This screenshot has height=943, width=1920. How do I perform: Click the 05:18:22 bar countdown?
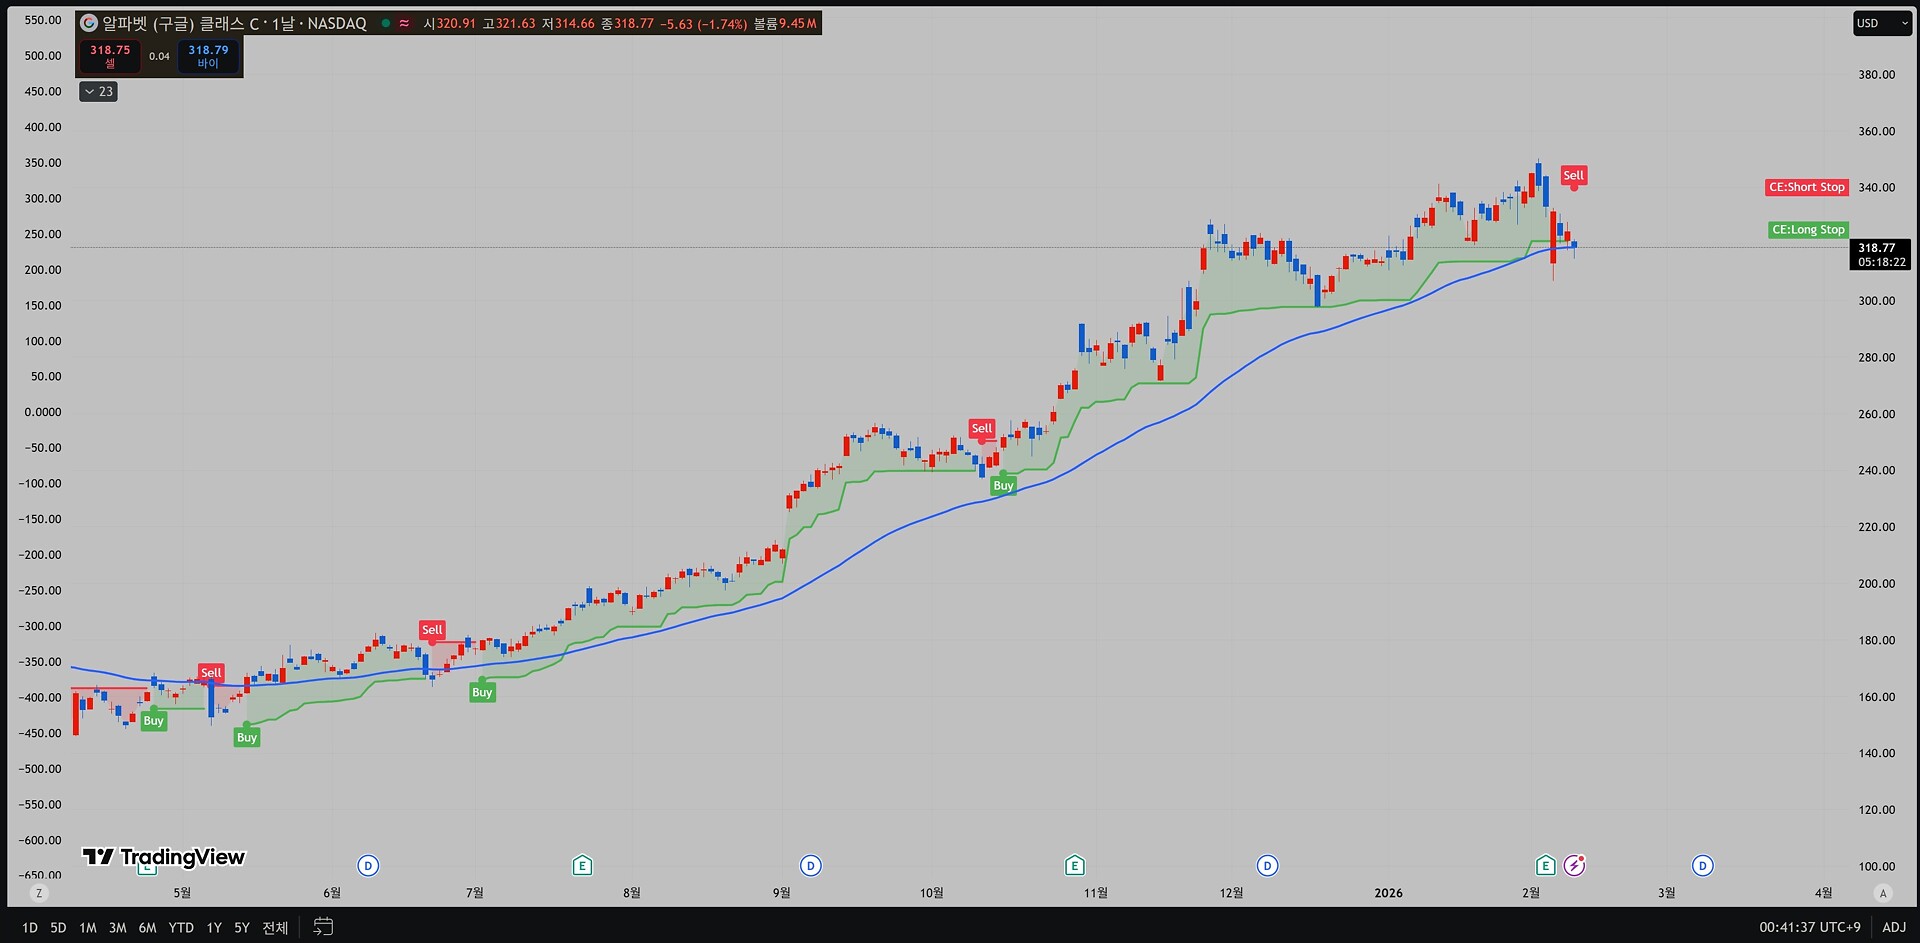click(x=1882, y=262)
